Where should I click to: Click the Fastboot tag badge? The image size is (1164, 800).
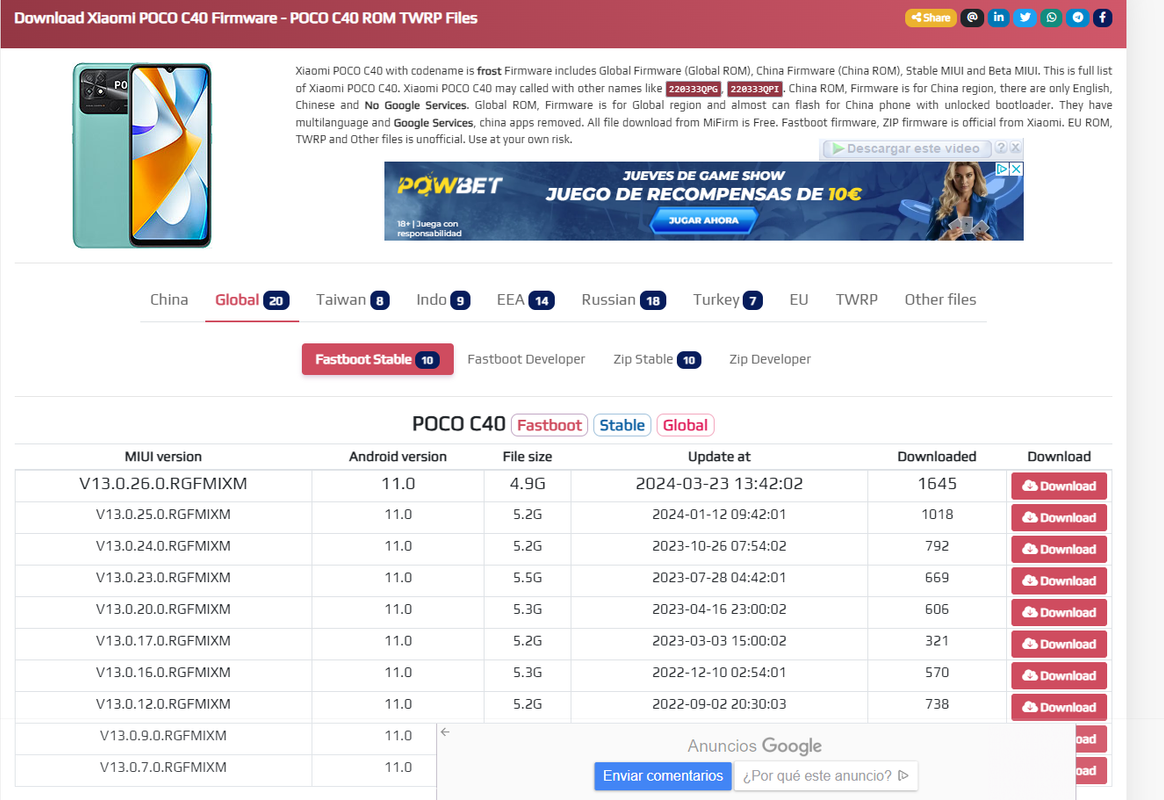tap(549, 425)
